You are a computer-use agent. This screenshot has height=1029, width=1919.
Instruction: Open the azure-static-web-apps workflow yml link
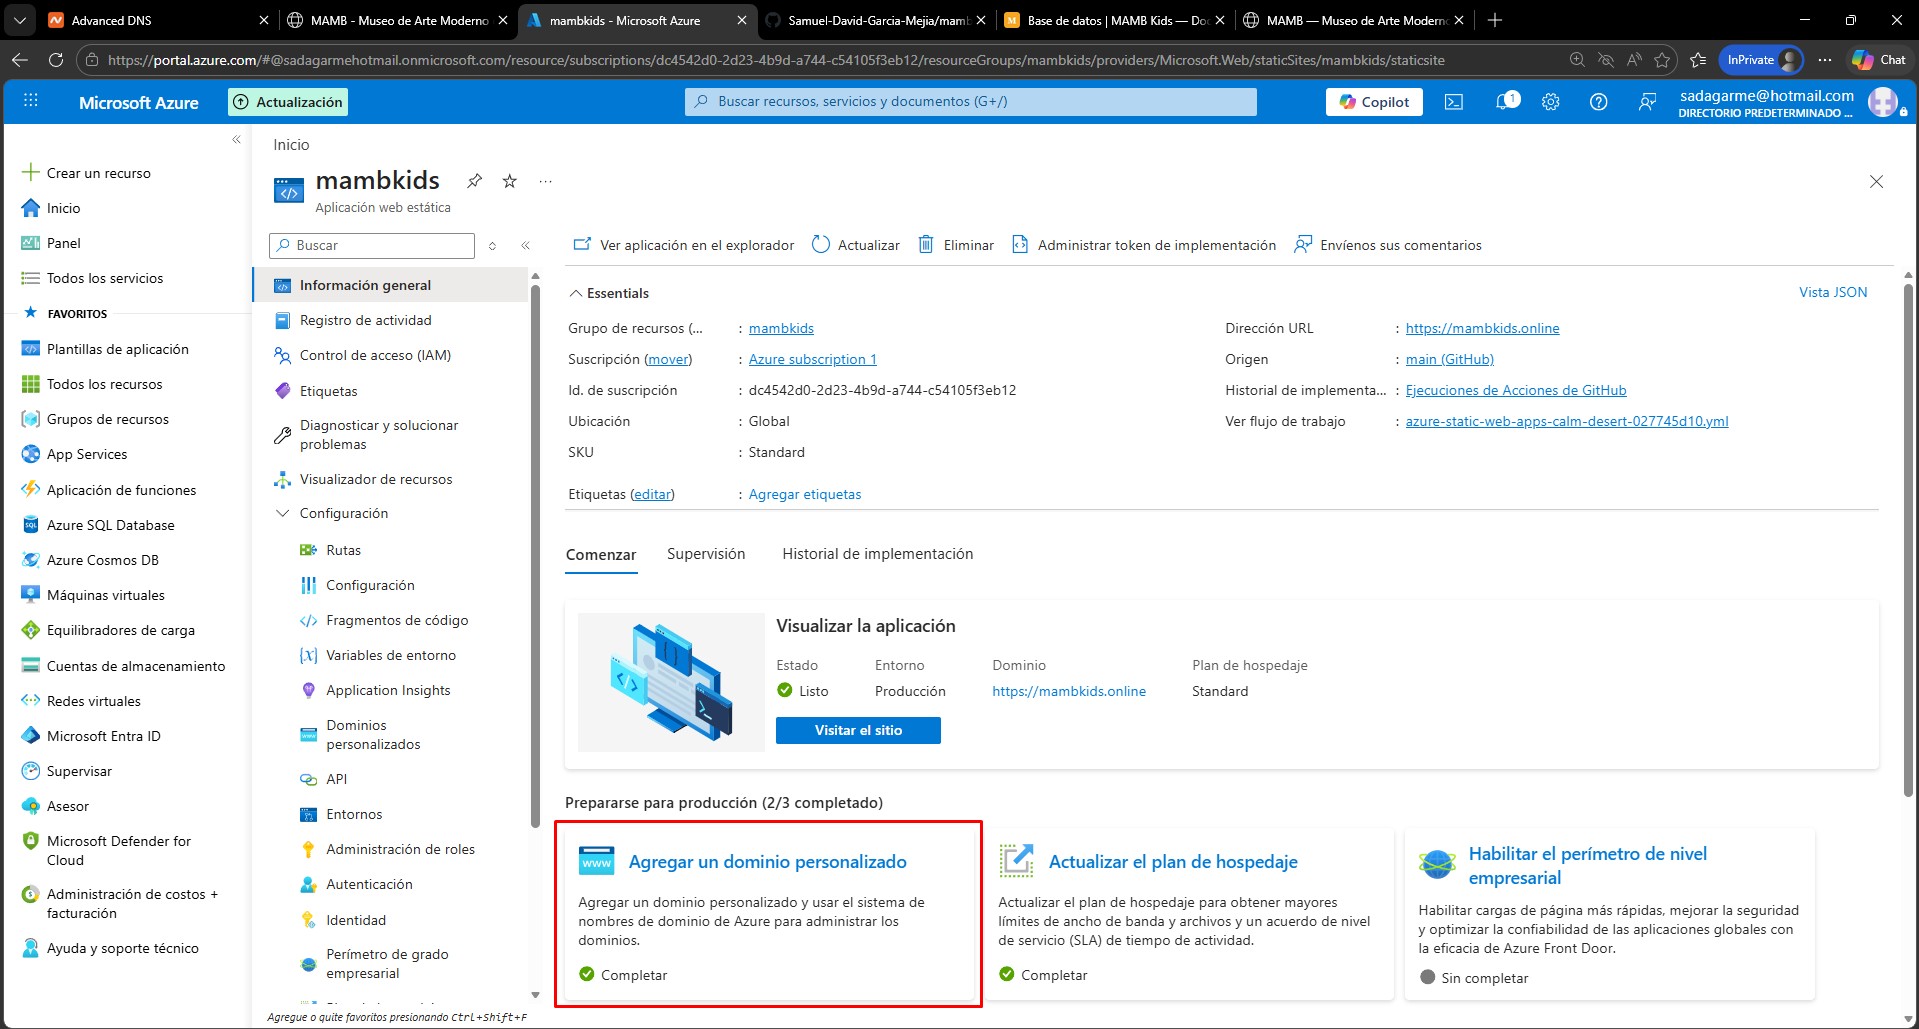tap(1567, 421)
